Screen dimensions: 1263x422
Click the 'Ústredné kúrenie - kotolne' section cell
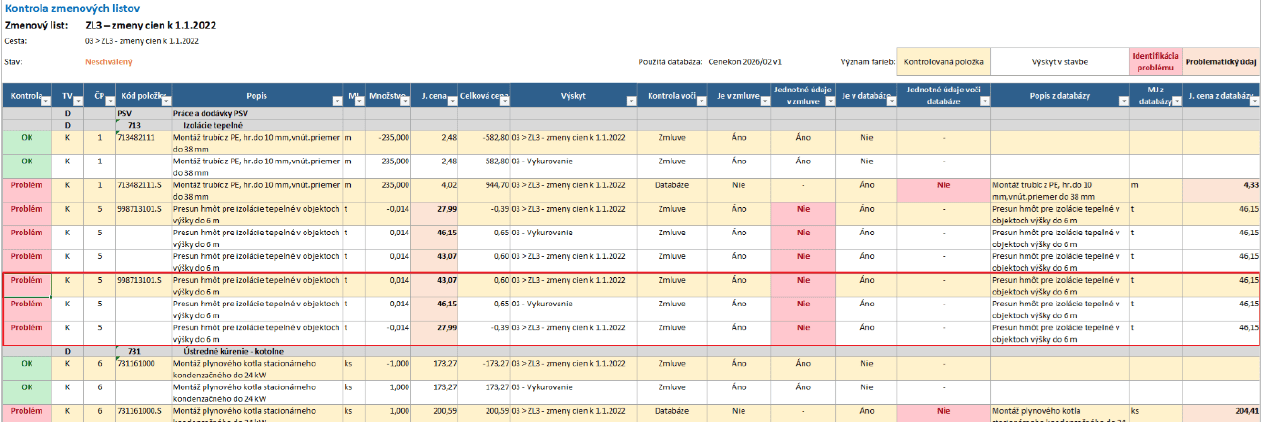click(256, 351)
